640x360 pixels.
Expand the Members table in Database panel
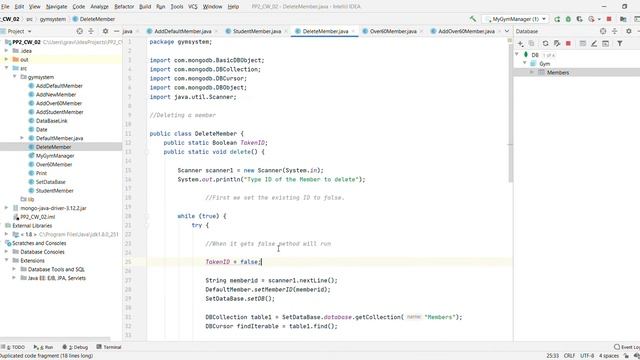click(532, 72)
